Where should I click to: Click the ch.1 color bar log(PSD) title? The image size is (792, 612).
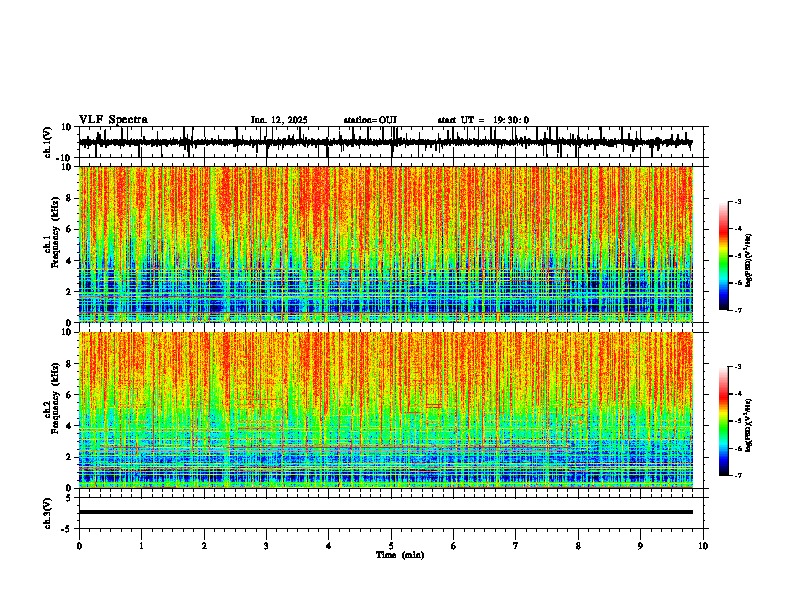(x=749, y=261)
